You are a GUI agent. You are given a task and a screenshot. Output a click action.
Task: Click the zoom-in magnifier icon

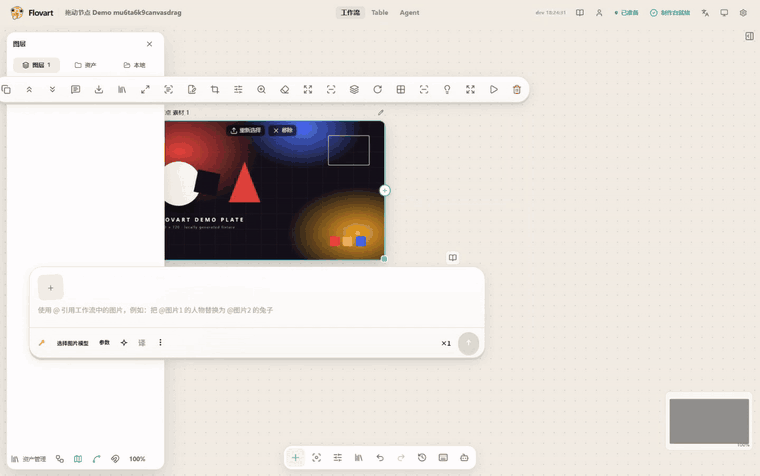pyautogui.click(x=261, y=90)
